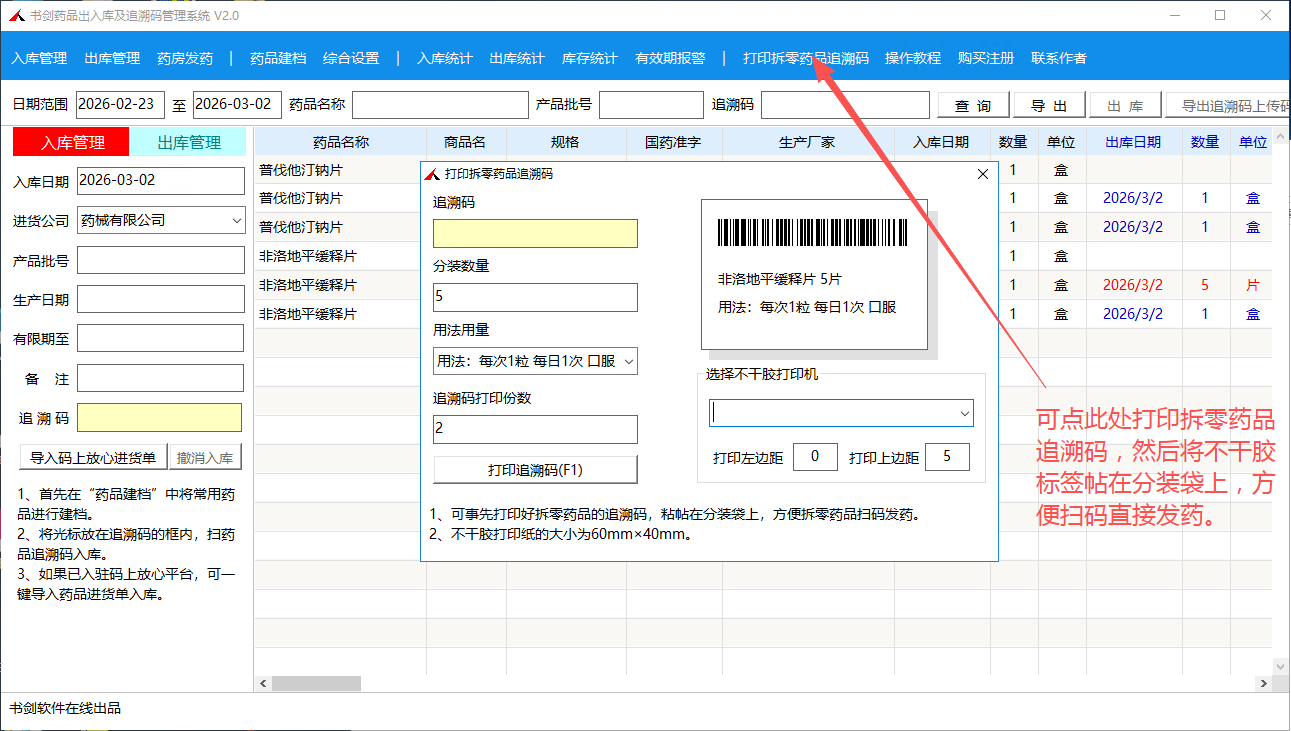Select the 库存统计 menu item
Viewport: 1291px width, 731px height.
pos(589,58)
